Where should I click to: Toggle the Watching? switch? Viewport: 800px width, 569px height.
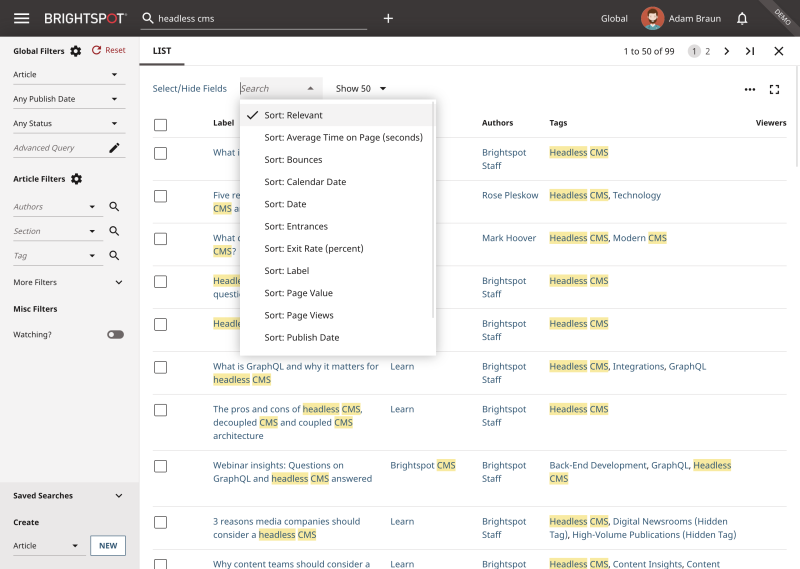115,335
